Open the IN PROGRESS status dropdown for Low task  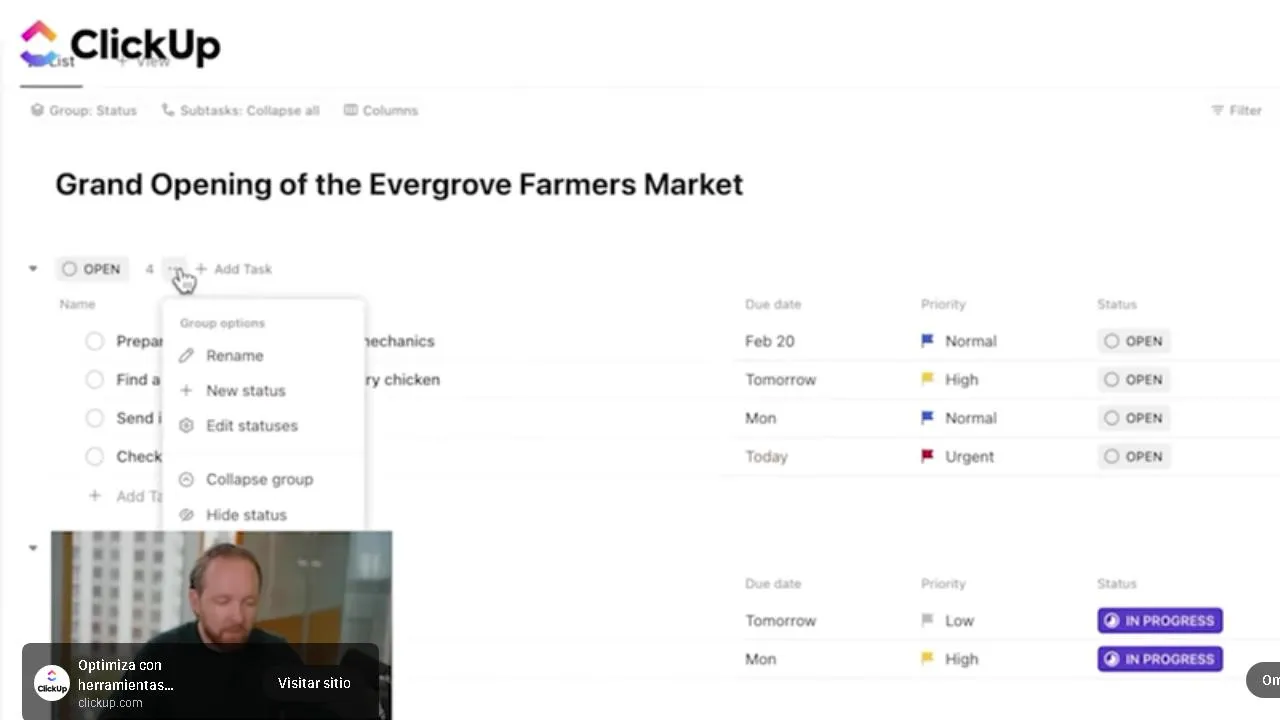[1159, 621]
